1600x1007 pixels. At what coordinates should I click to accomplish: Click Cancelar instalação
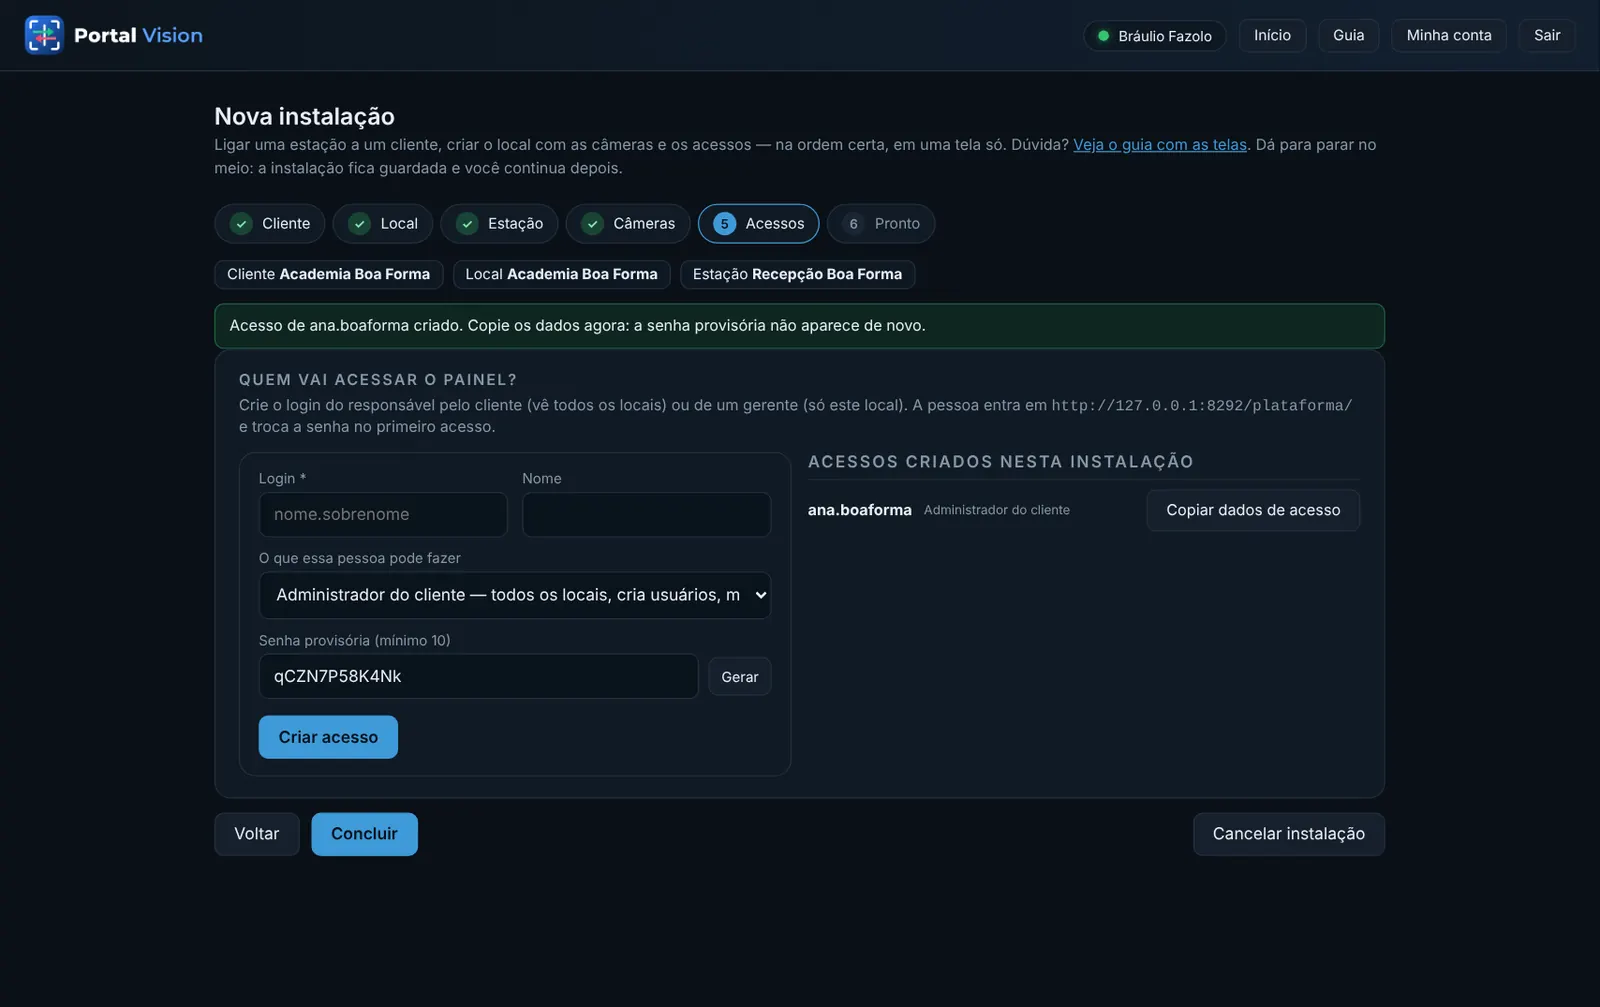(1289, 834)
